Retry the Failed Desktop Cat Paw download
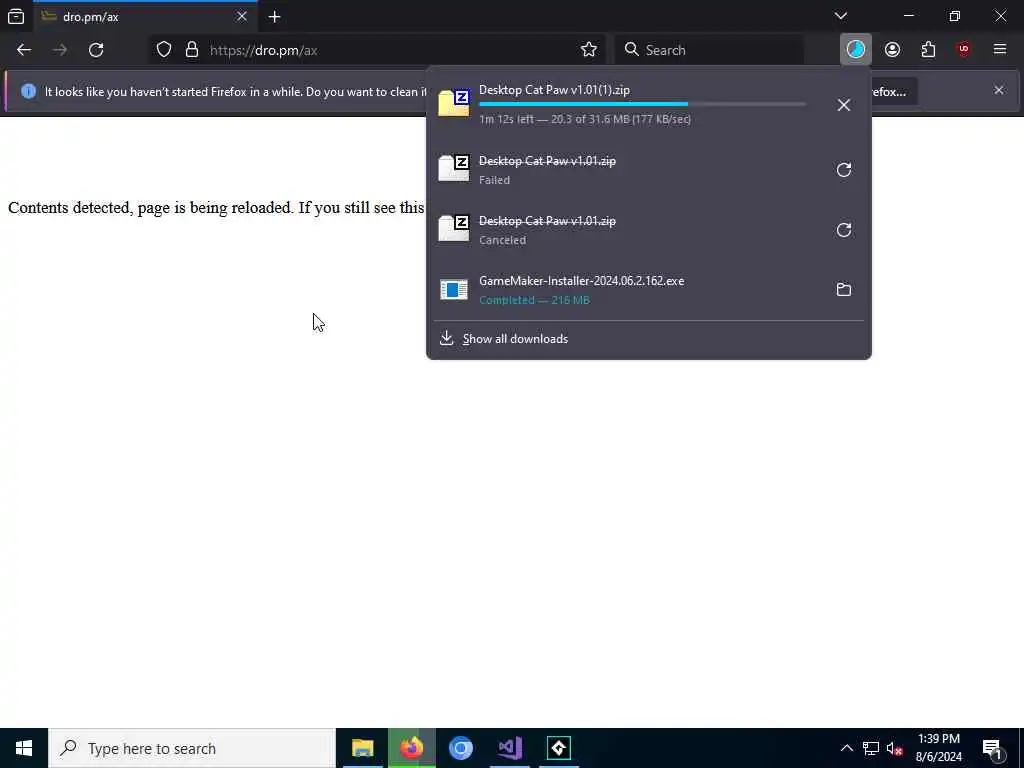 [x=844, y=170]
